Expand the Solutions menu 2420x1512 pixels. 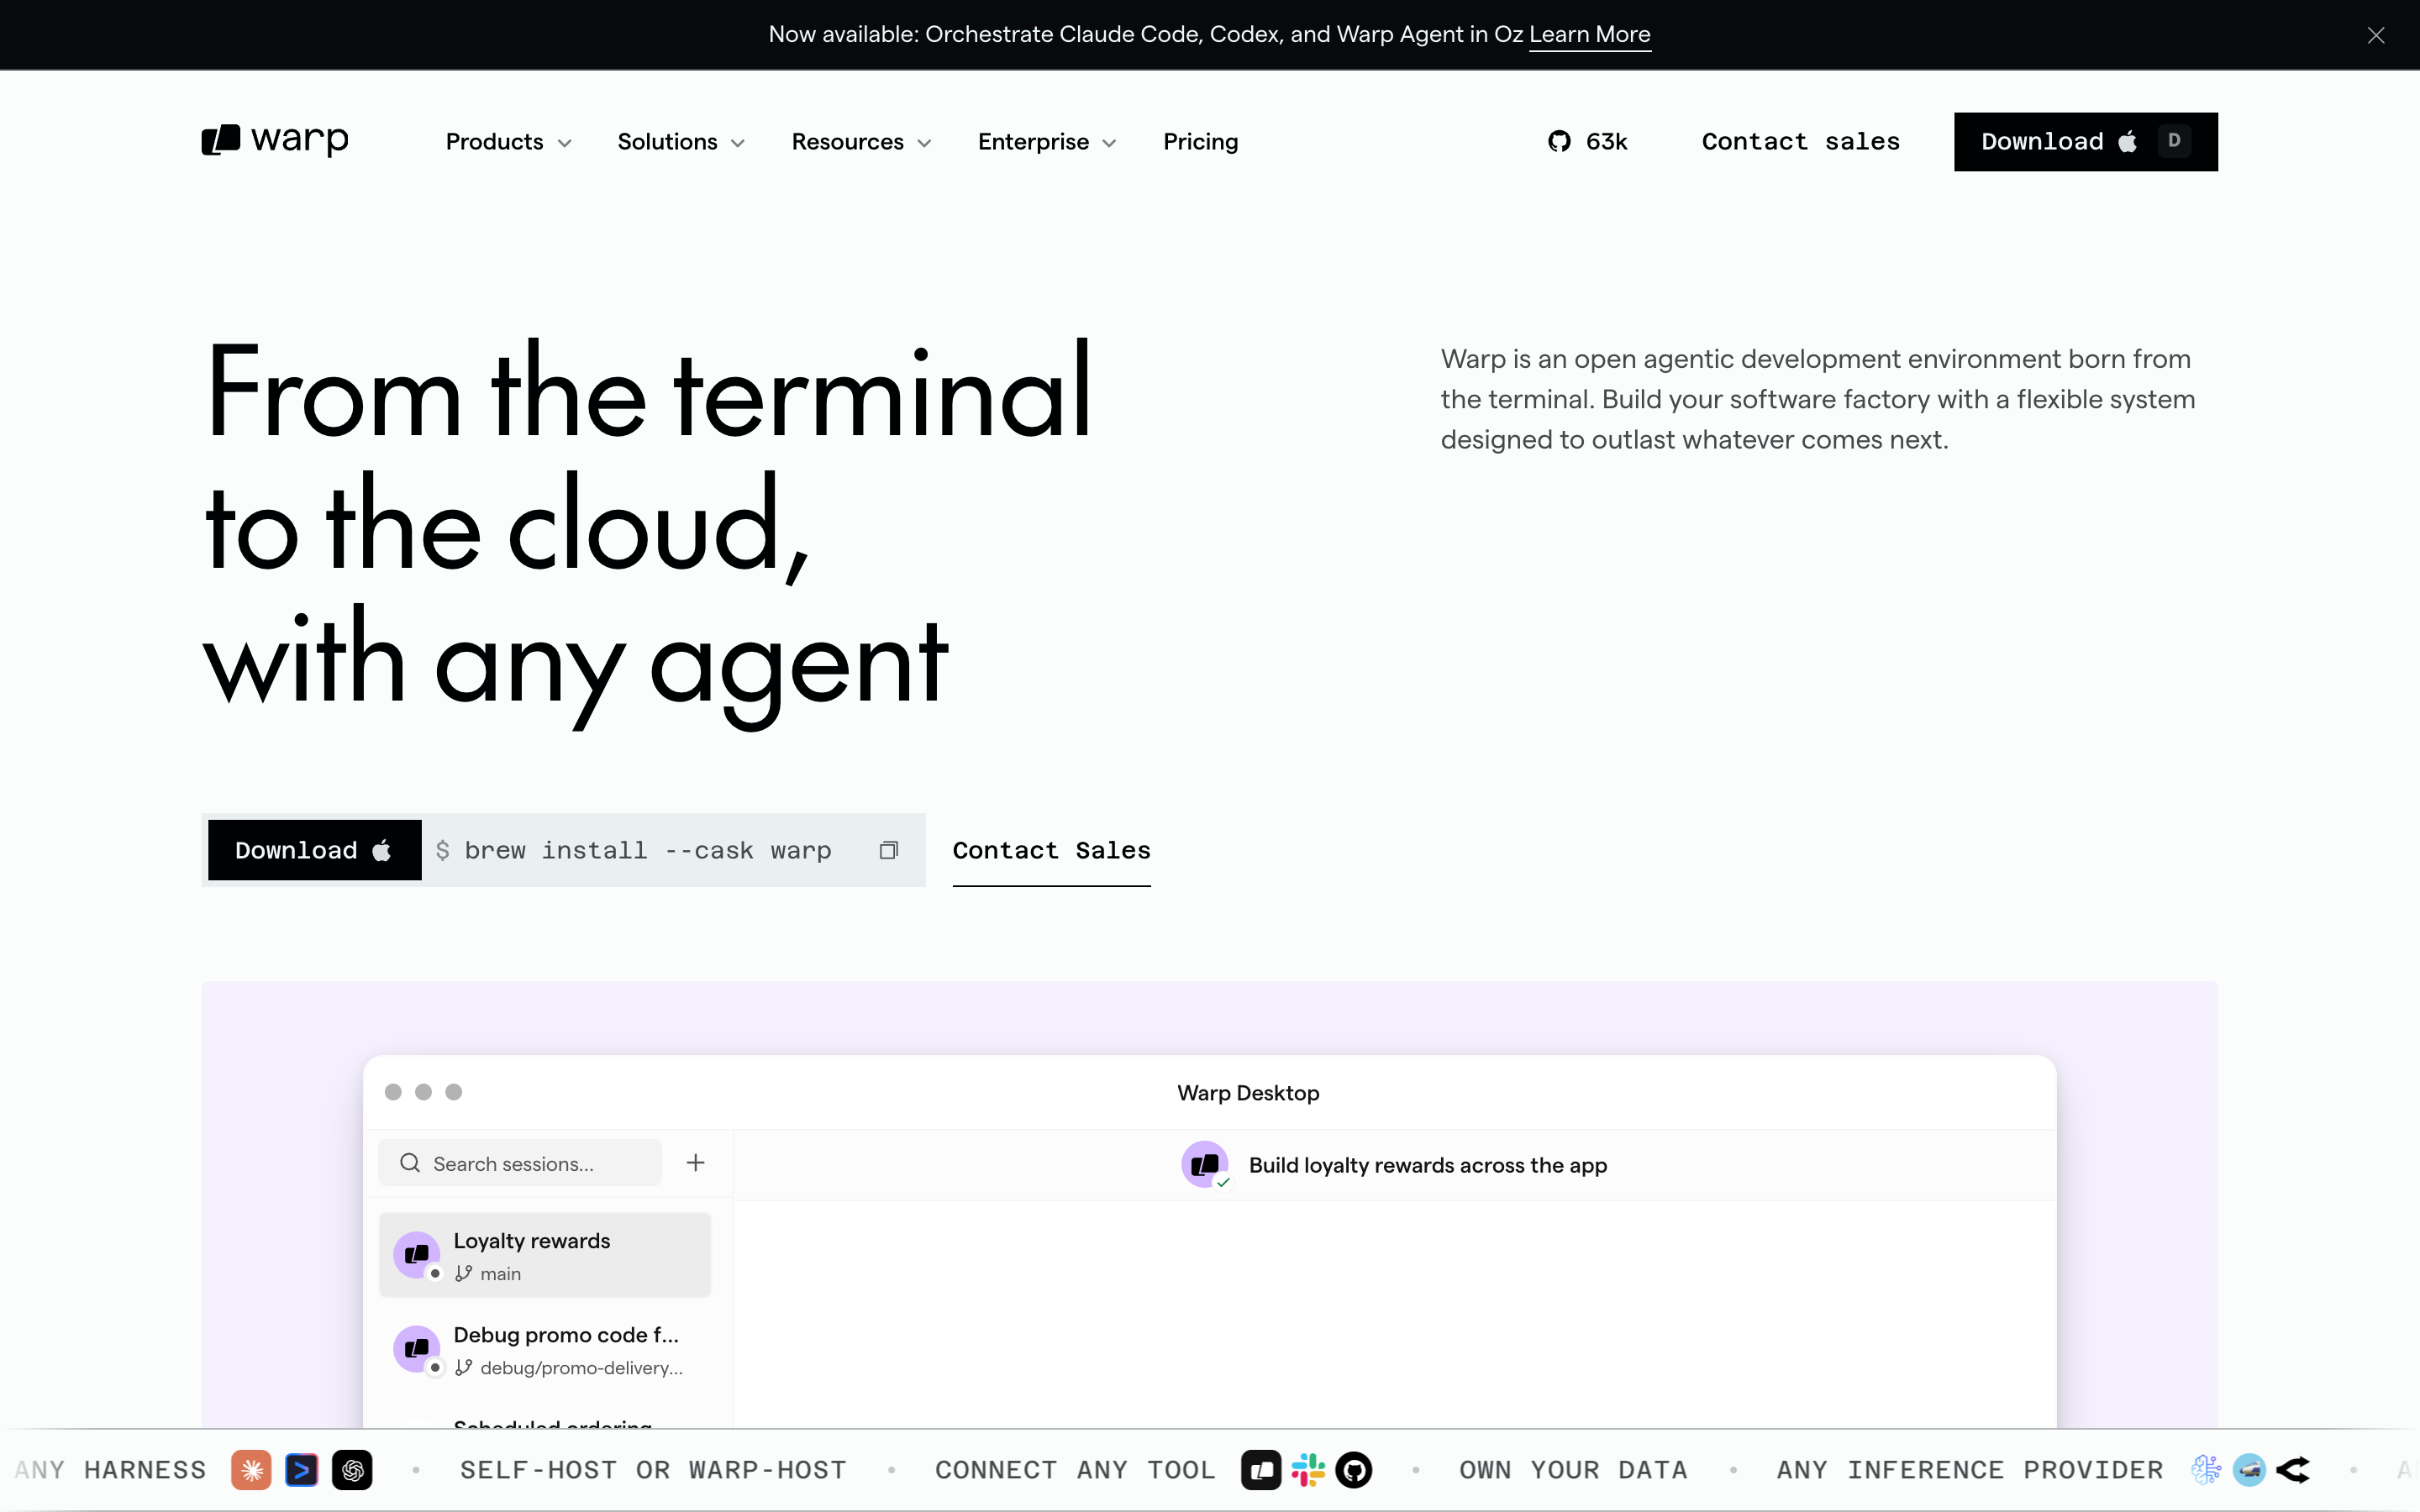point(681,142)
